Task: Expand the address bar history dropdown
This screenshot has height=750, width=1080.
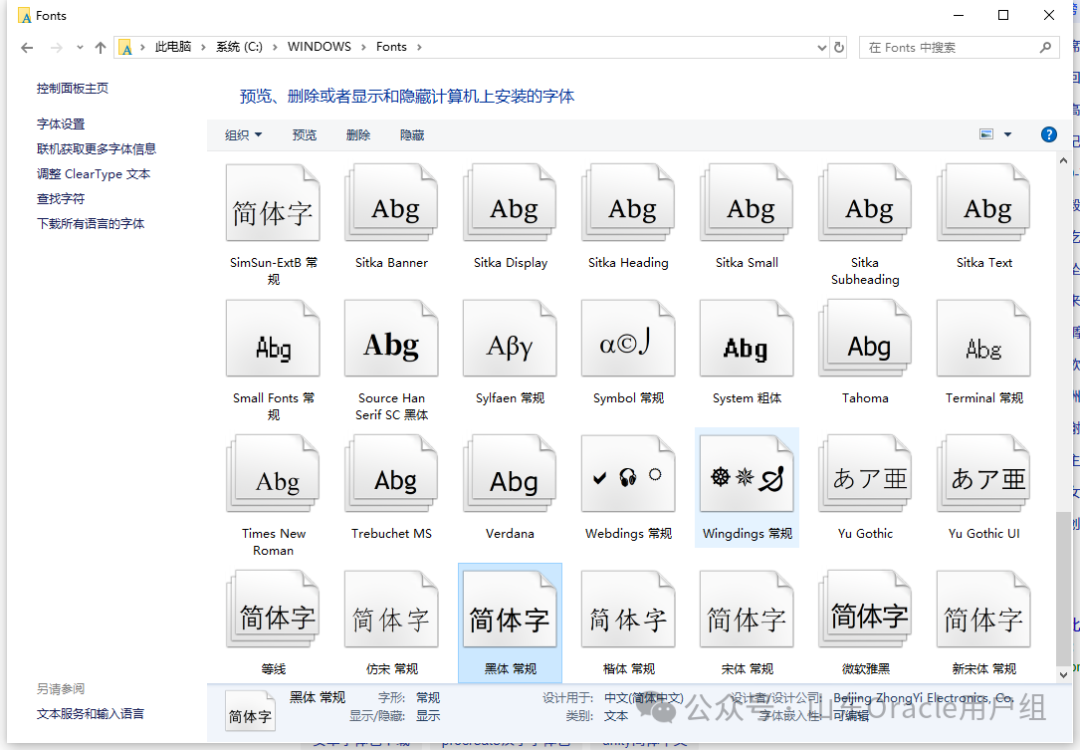Action: pyautogui.click(x=822, y=48)
